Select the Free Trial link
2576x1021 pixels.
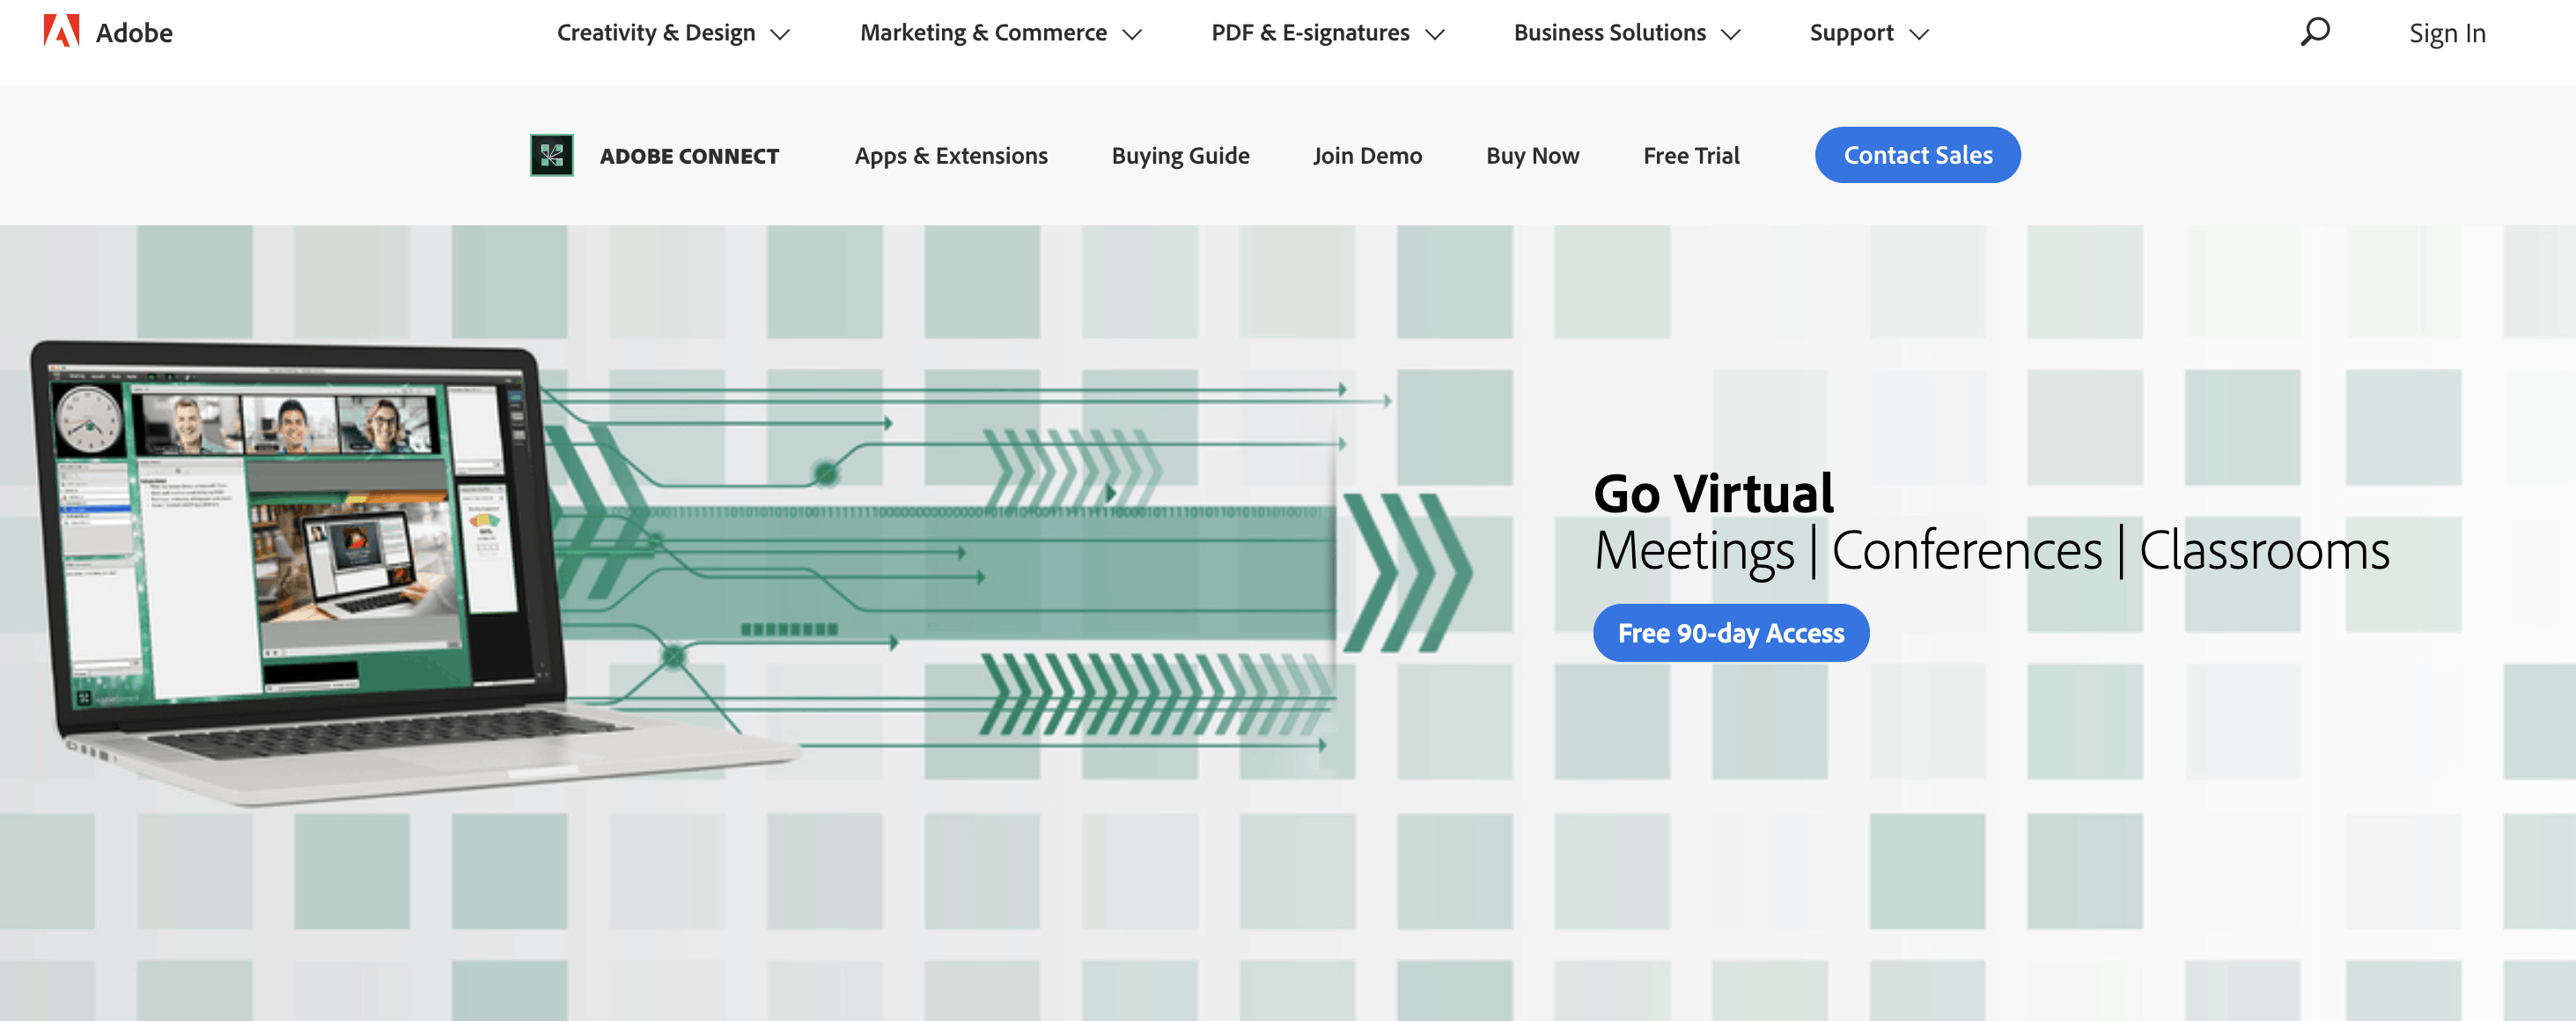[x=1691, y=156]
